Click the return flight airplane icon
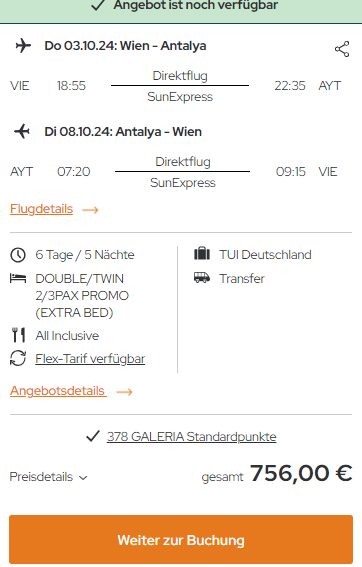Viewport: 362px width, 567px height. [22, 131]
